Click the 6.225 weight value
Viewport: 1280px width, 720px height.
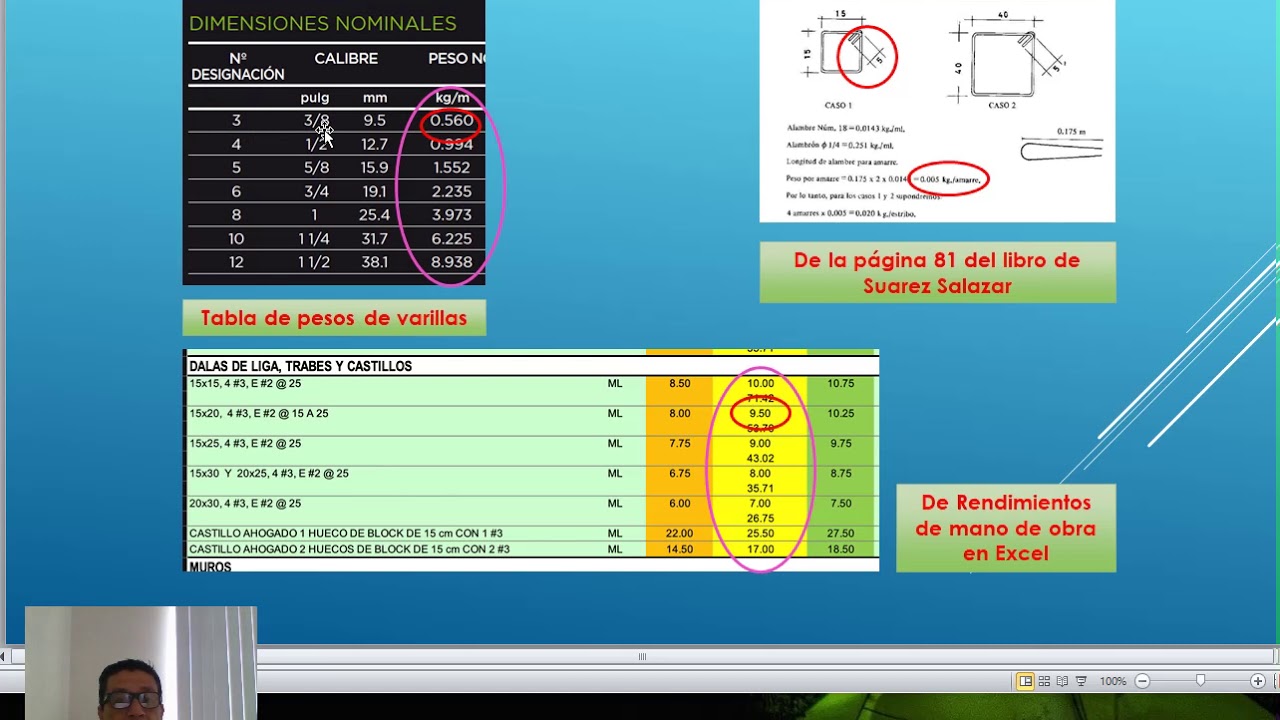(452, 238)
